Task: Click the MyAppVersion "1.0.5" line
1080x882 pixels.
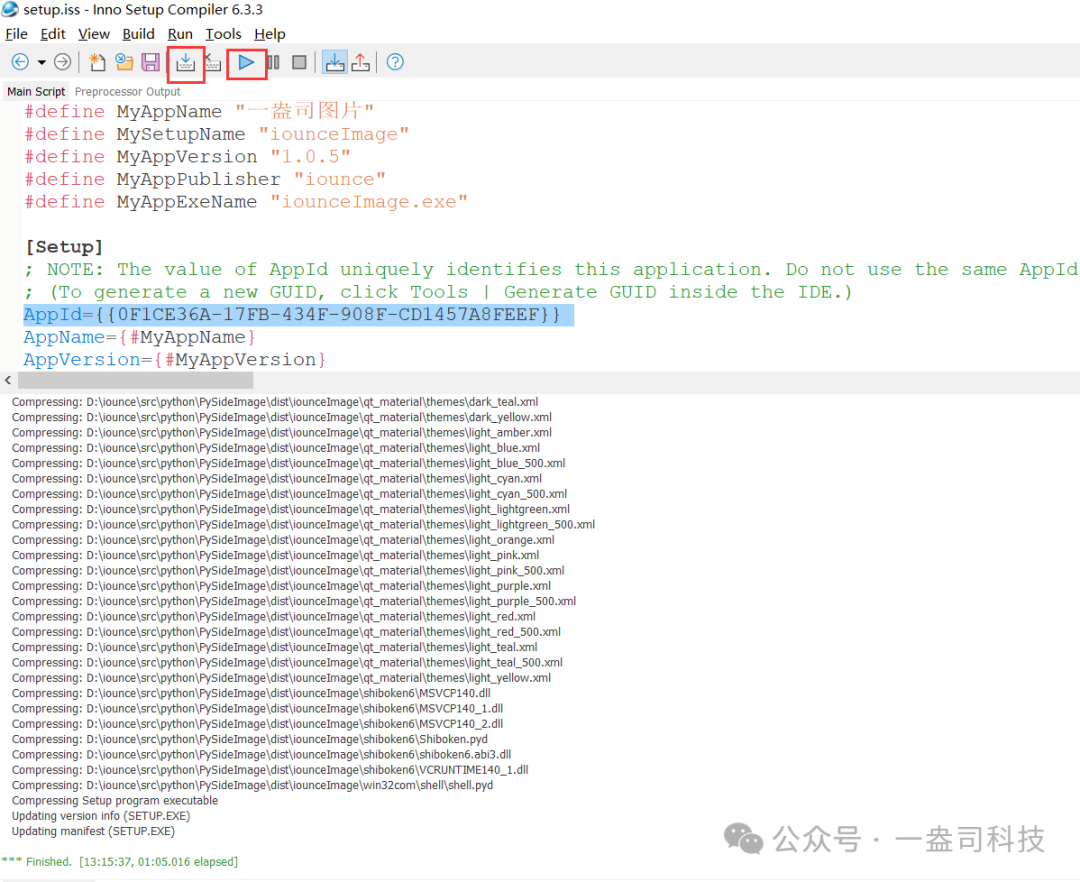Action: point(187,157)
